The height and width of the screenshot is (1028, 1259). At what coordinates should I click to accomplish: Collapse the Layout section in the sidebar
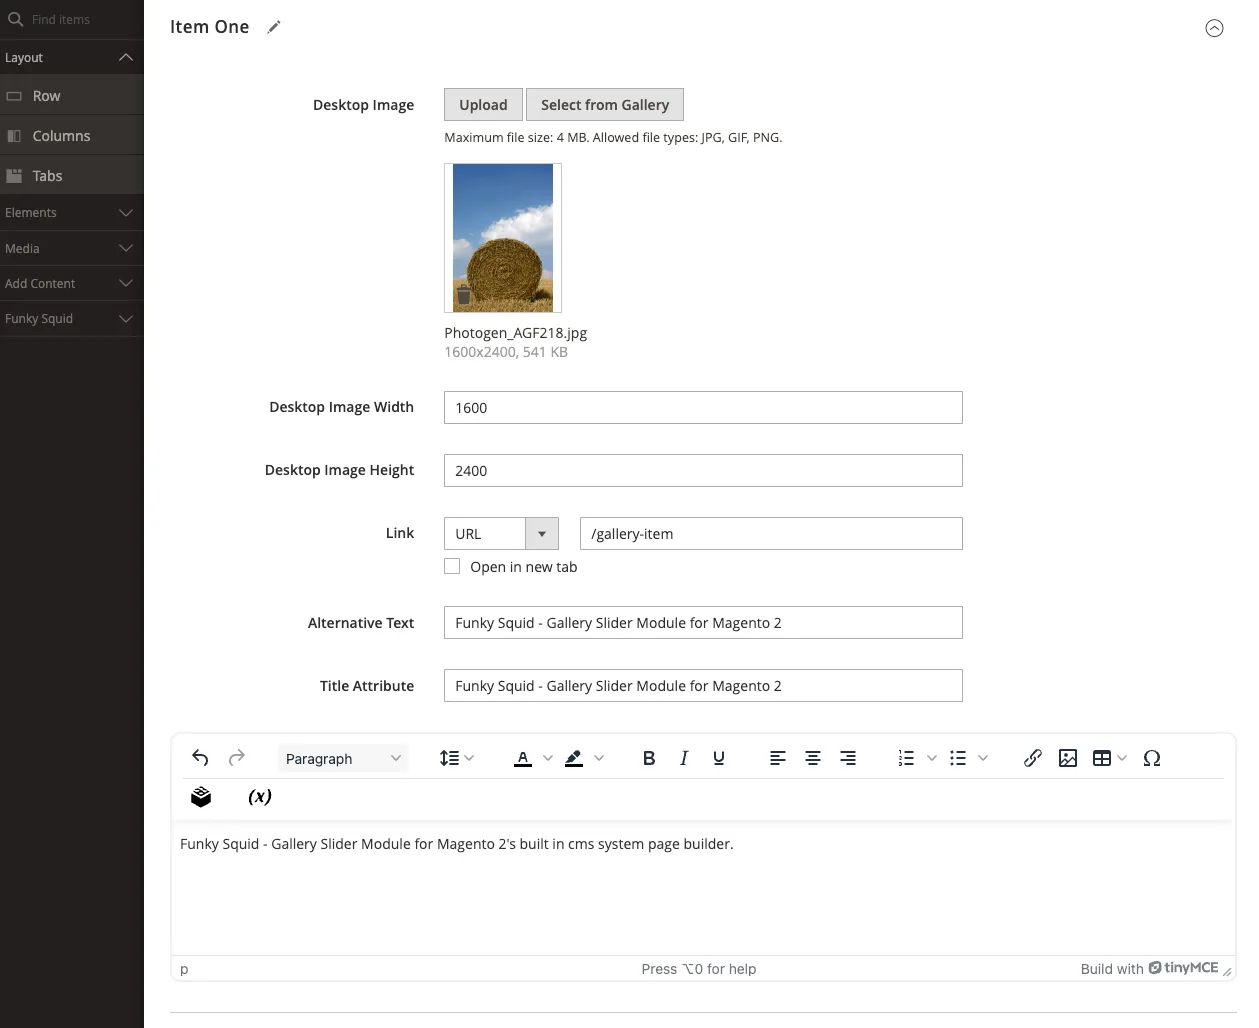pyautogui.click(x=71, y=57)
